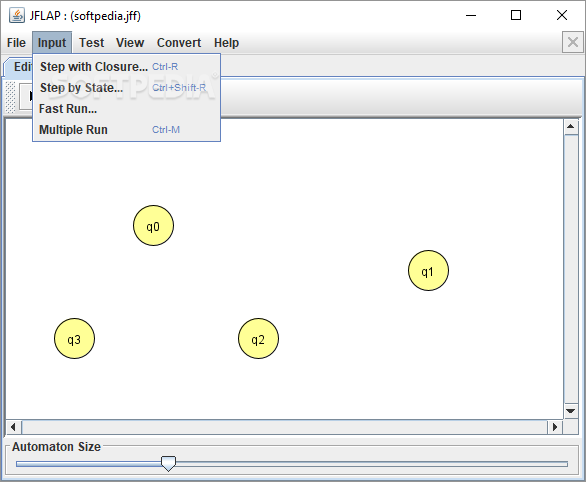The image size is (586, 482).
Task: Close the current tab with X button
Action: (x=573, y=42)
